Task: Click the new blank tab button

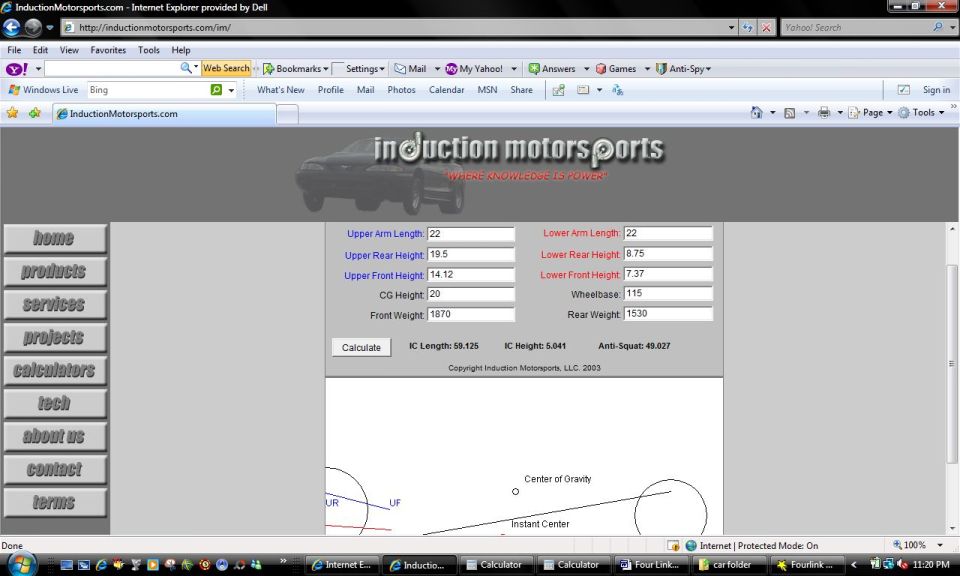Action: (x=288, y=114)
